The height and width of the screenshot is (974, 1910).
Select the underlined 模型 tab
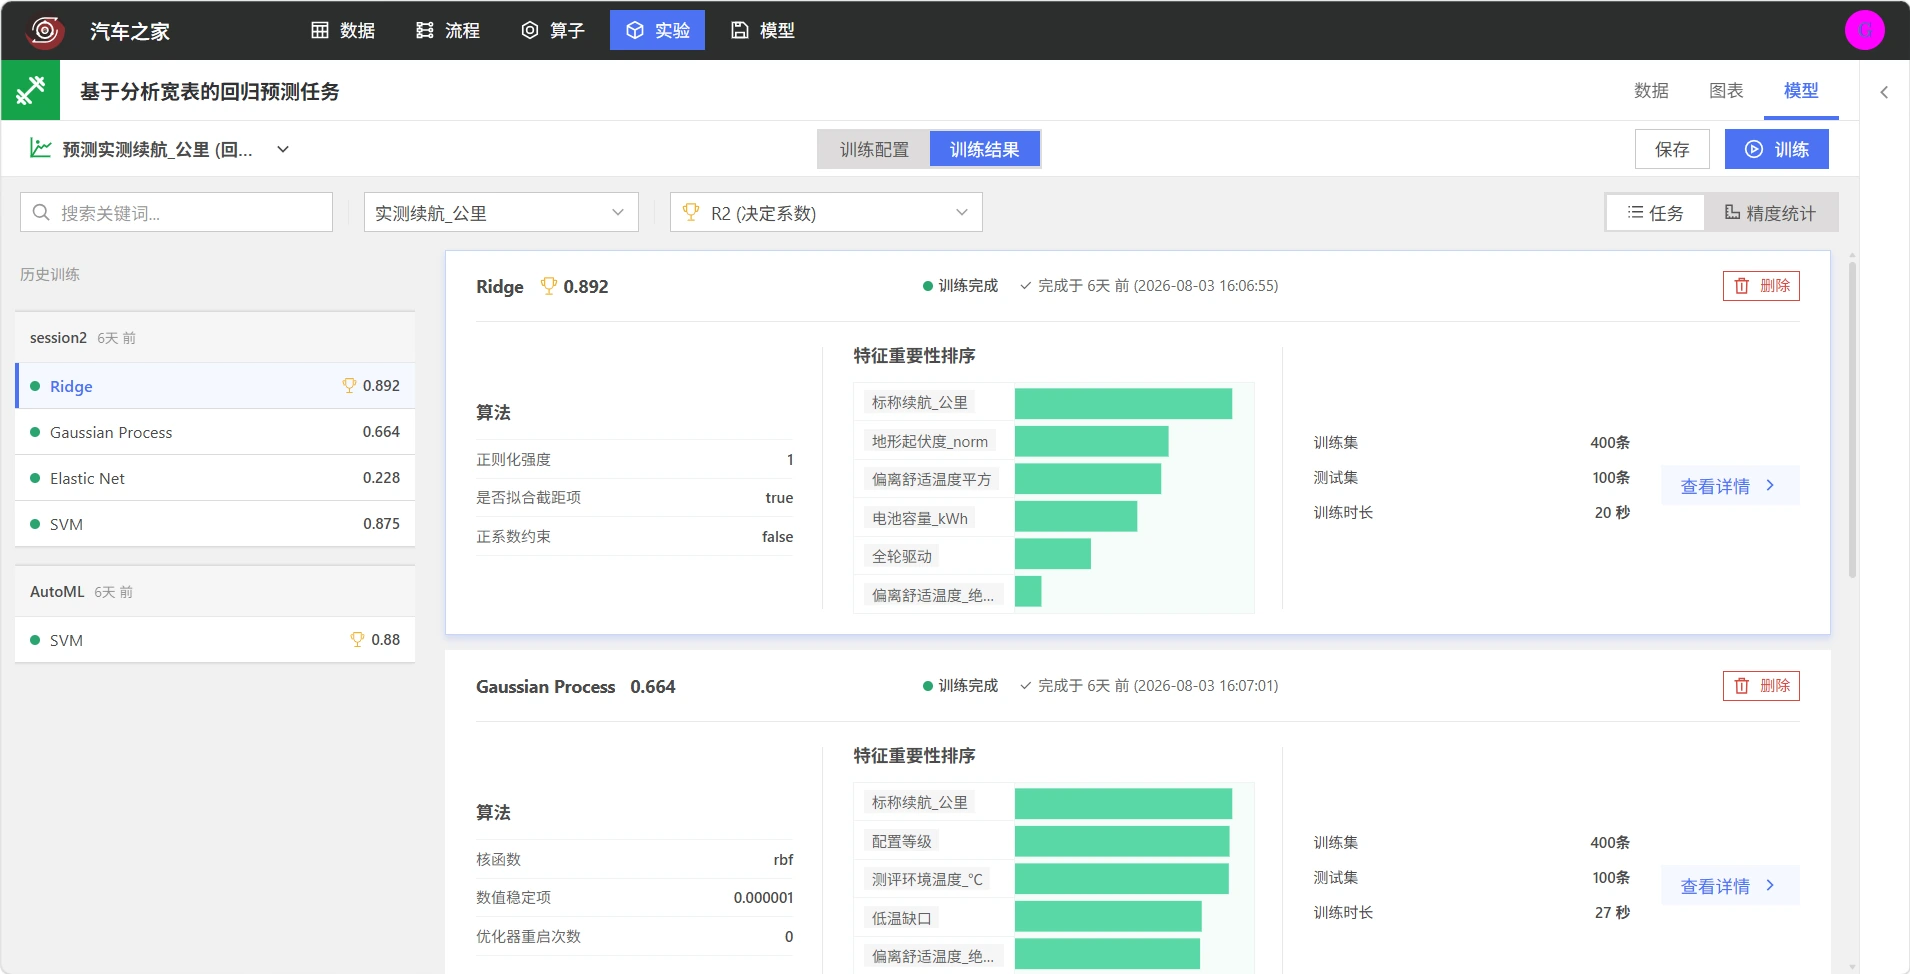[x=1801, y=91]
